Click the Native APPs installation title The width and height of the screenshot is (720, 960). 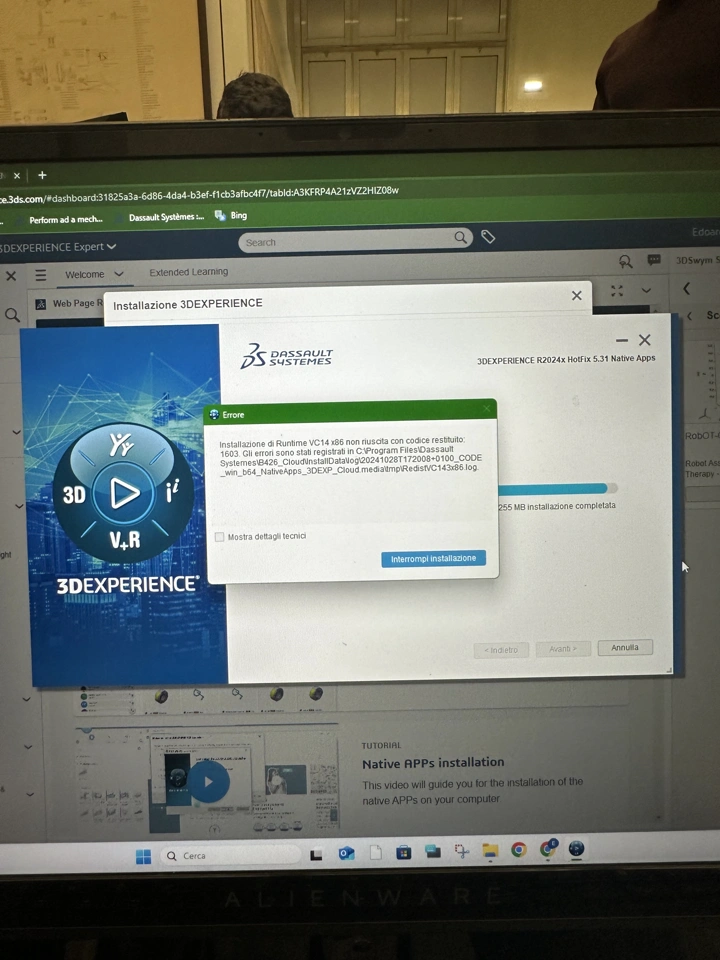pos(433,763)
